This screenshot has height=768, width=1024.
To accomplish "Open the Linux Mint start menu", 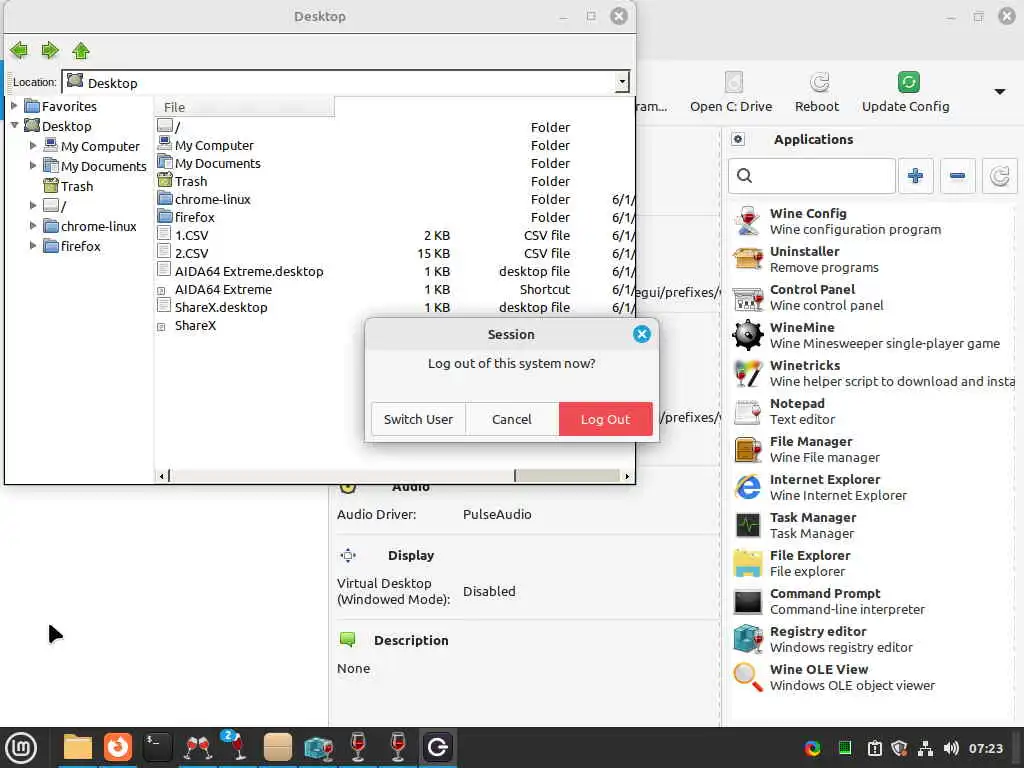I will [21, 748].
